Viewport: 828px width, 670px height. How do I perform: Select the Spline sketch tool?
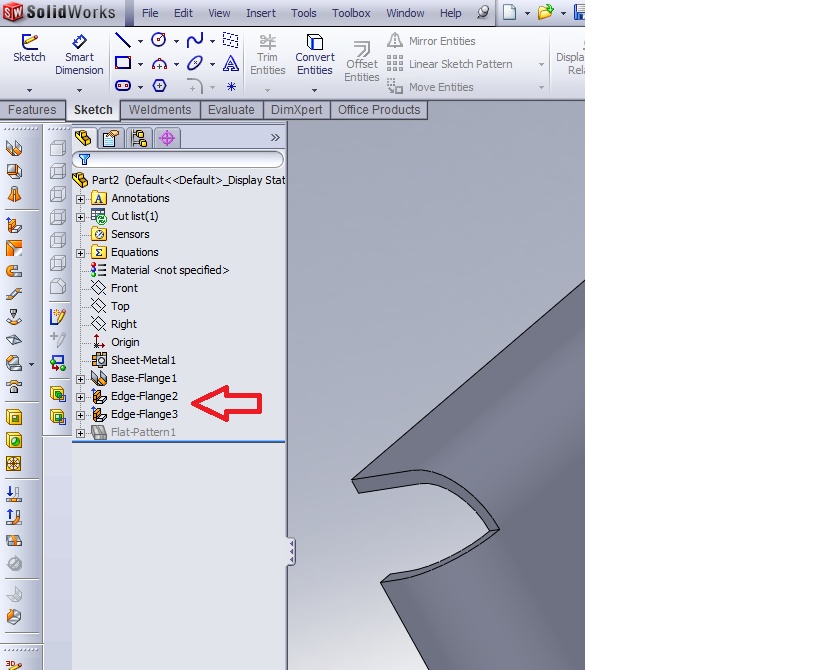[195, 40]
